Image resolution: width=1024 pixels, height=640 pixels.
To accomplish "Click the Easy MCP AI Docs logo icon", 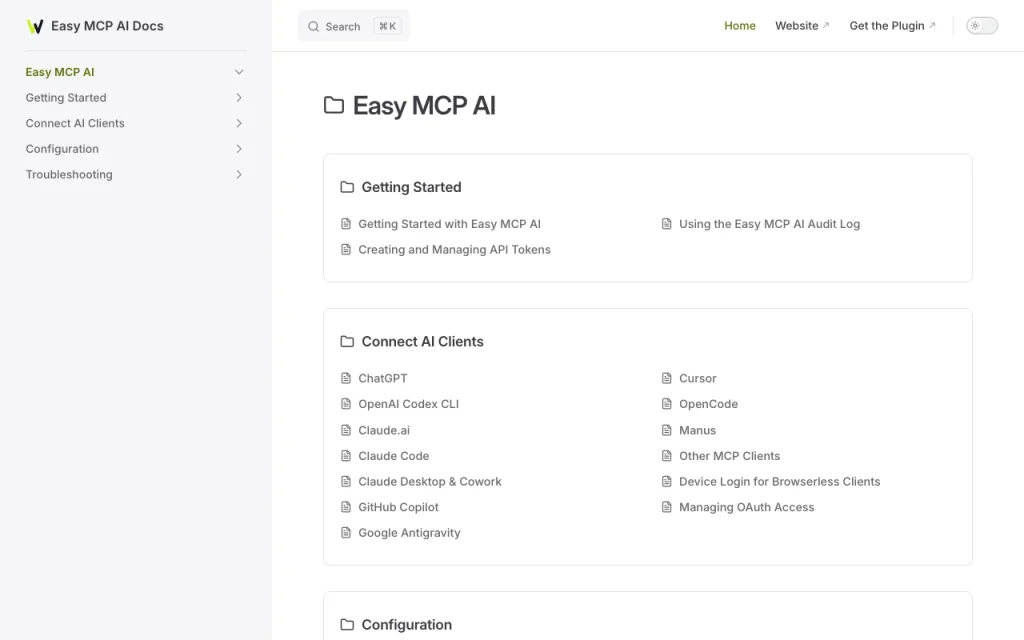I will [35, 26].
